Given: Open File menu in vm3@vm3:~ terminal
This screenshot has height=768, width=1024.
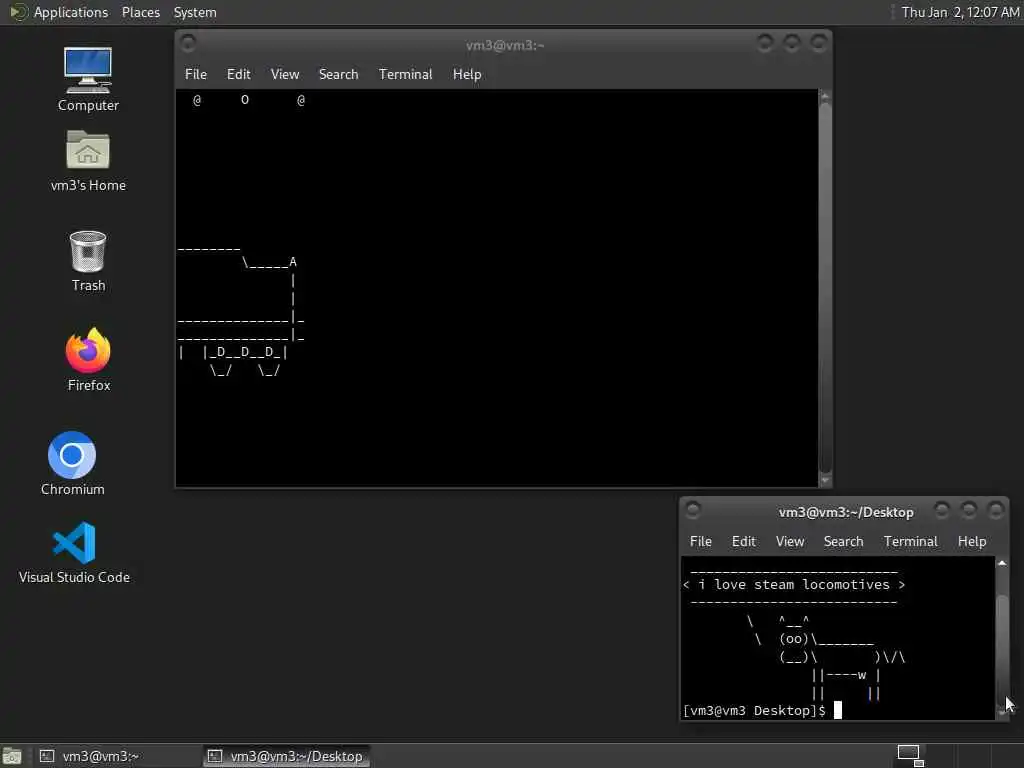Looking at the screenshot, I should pyautogui.click(x=195, y=74).
